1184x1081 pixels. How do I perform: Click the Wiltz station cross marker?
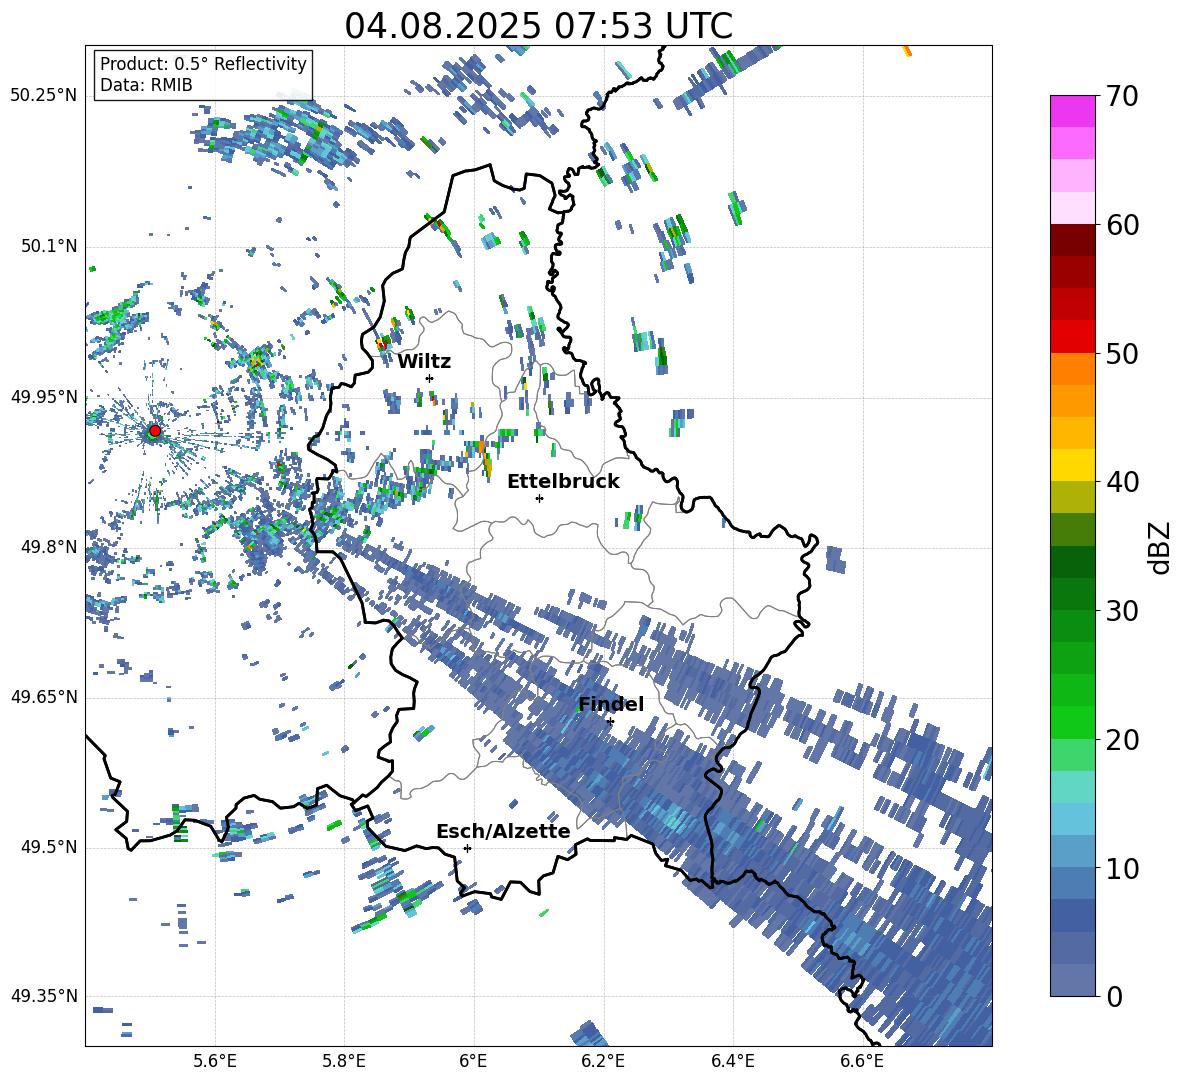tap(430, 378)
